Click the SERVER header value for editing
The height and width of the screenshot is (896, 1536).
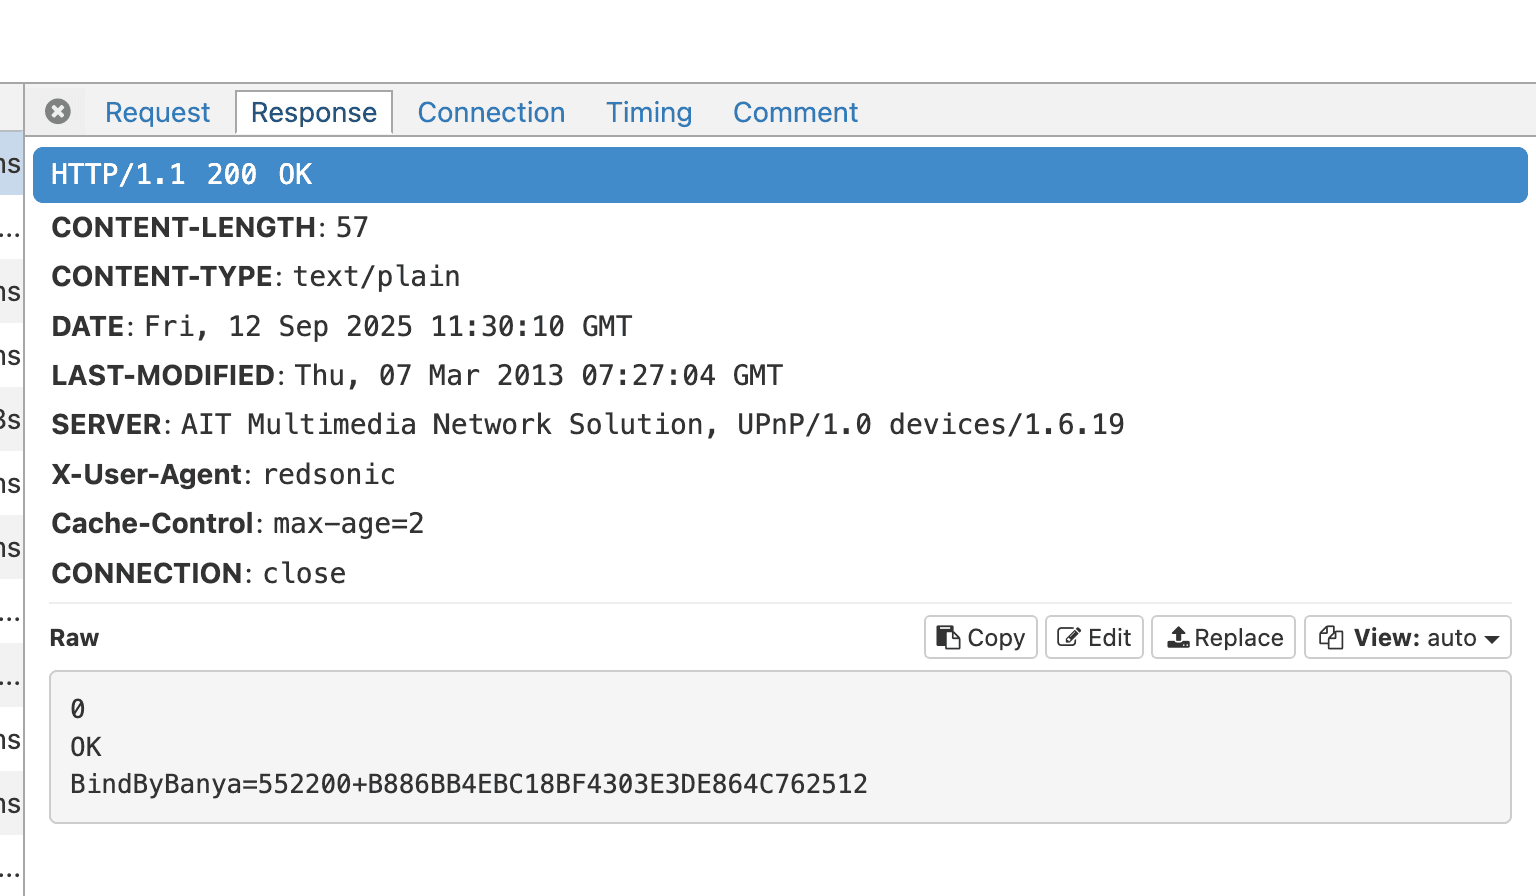650,424
